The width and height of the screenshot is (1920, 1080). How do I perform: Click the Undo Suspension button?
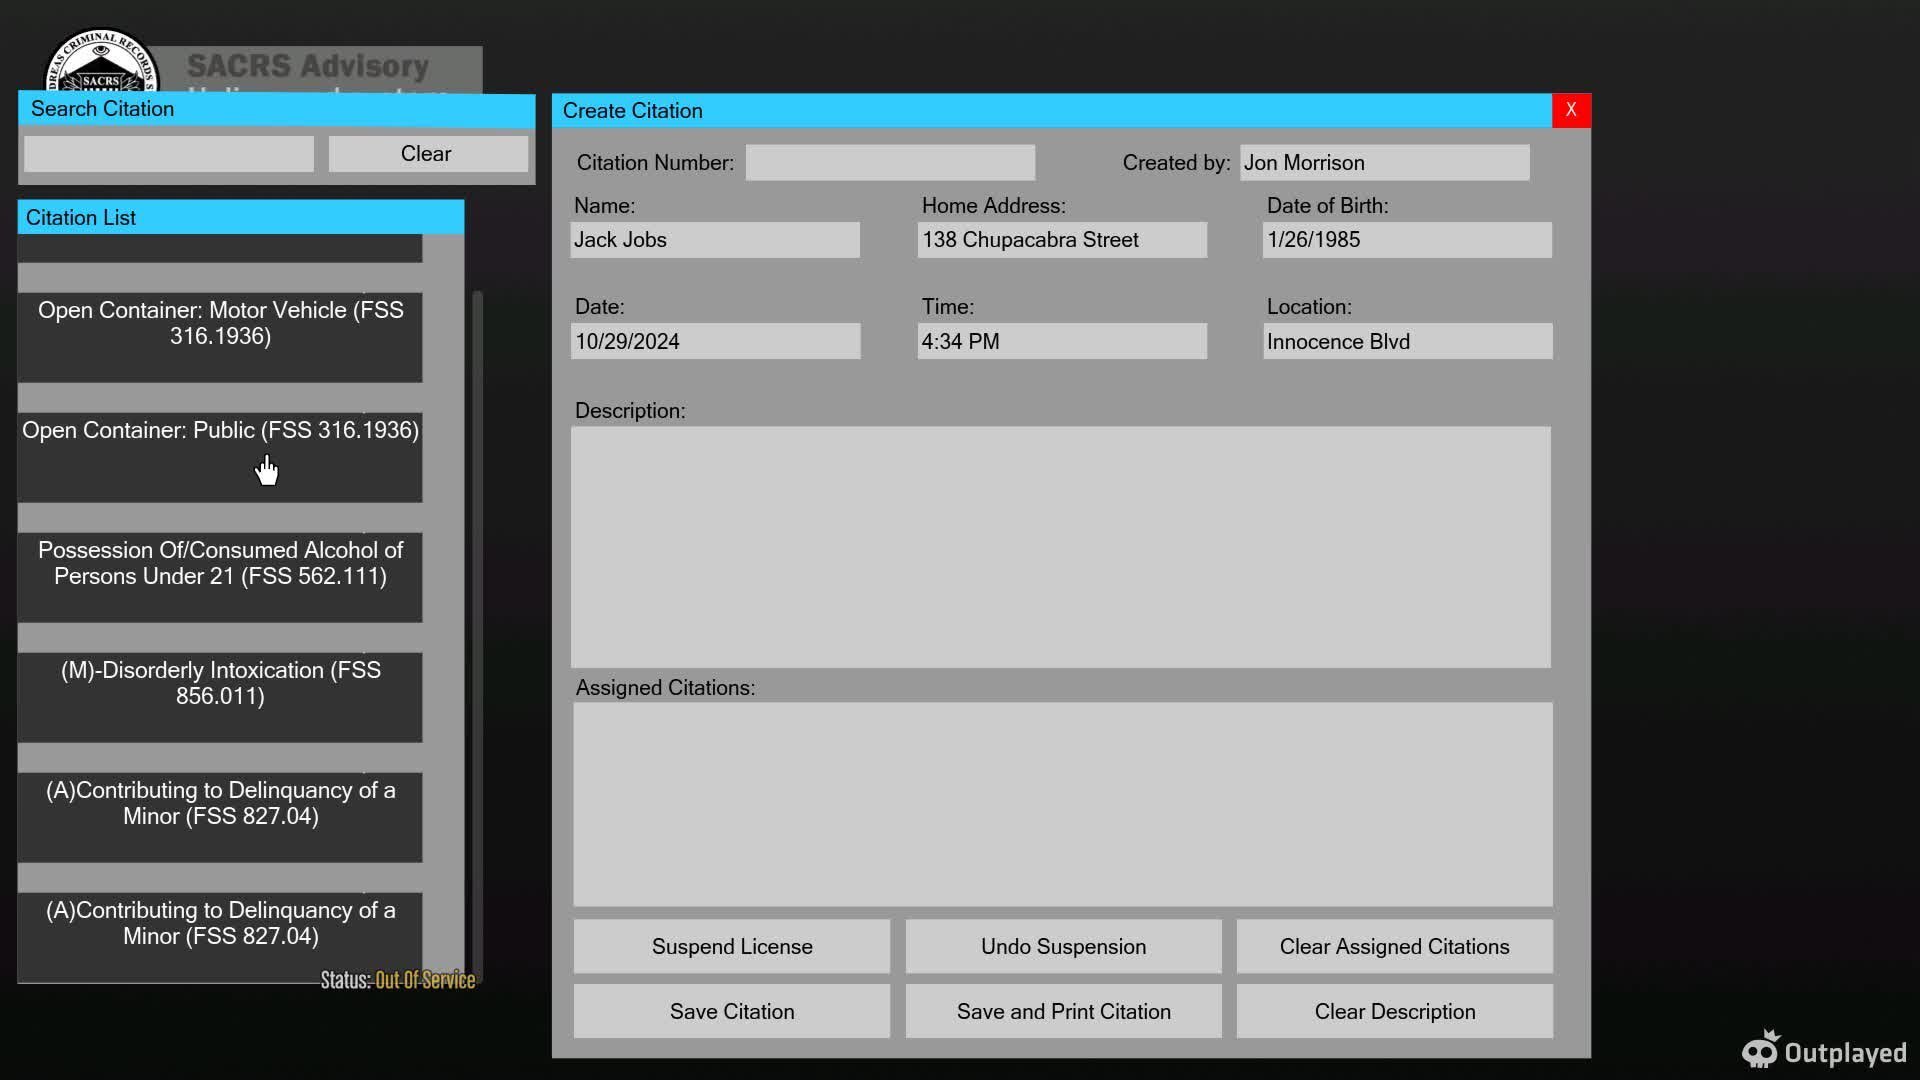1063,946
